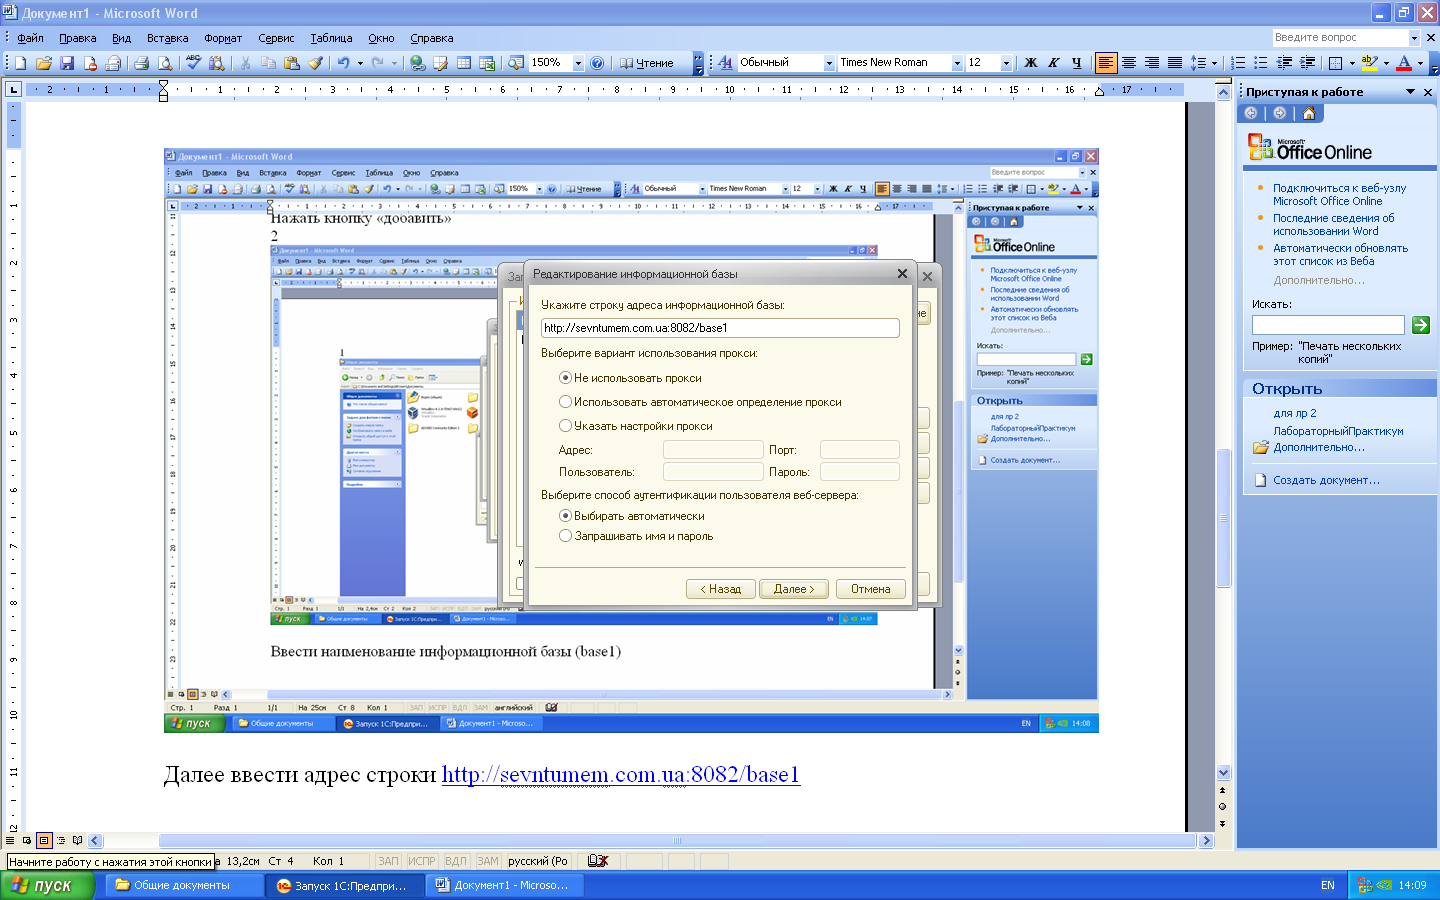Open Tables and Borders toolbar icon
Screen dimensions: 1440x900
point(440,63)
